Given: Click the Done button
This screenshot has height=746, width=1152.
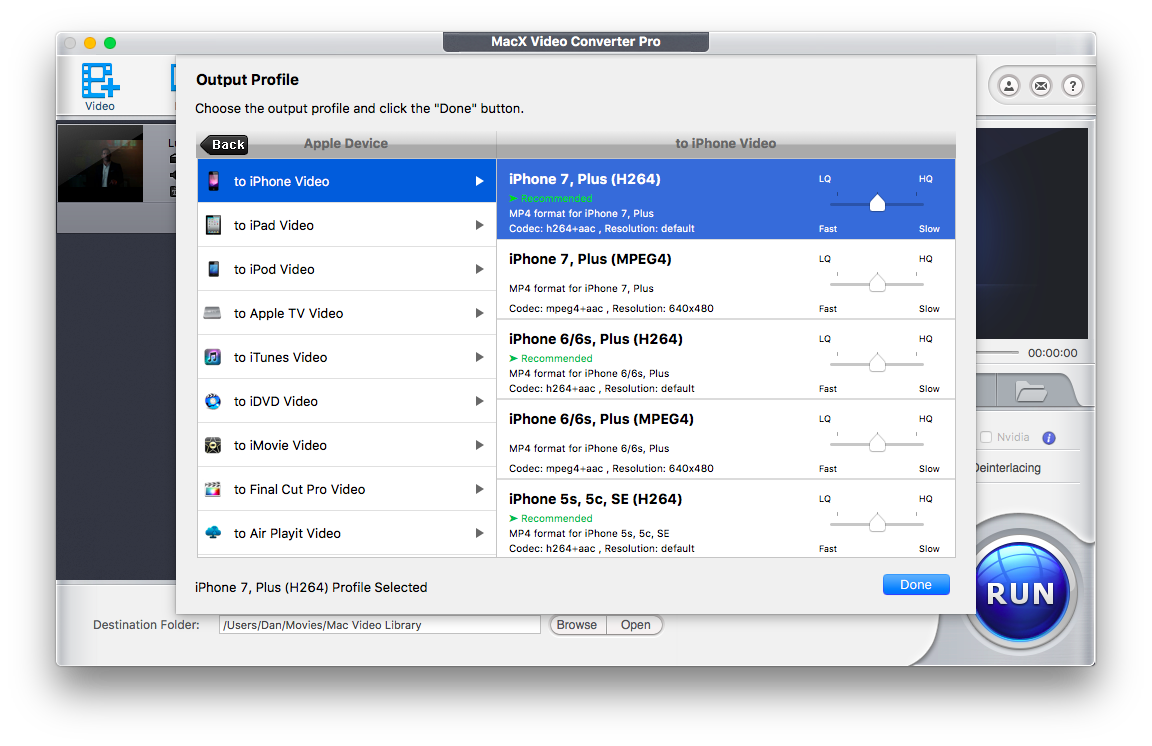Looking at the screenshot, I should click(x=916, y=584).
